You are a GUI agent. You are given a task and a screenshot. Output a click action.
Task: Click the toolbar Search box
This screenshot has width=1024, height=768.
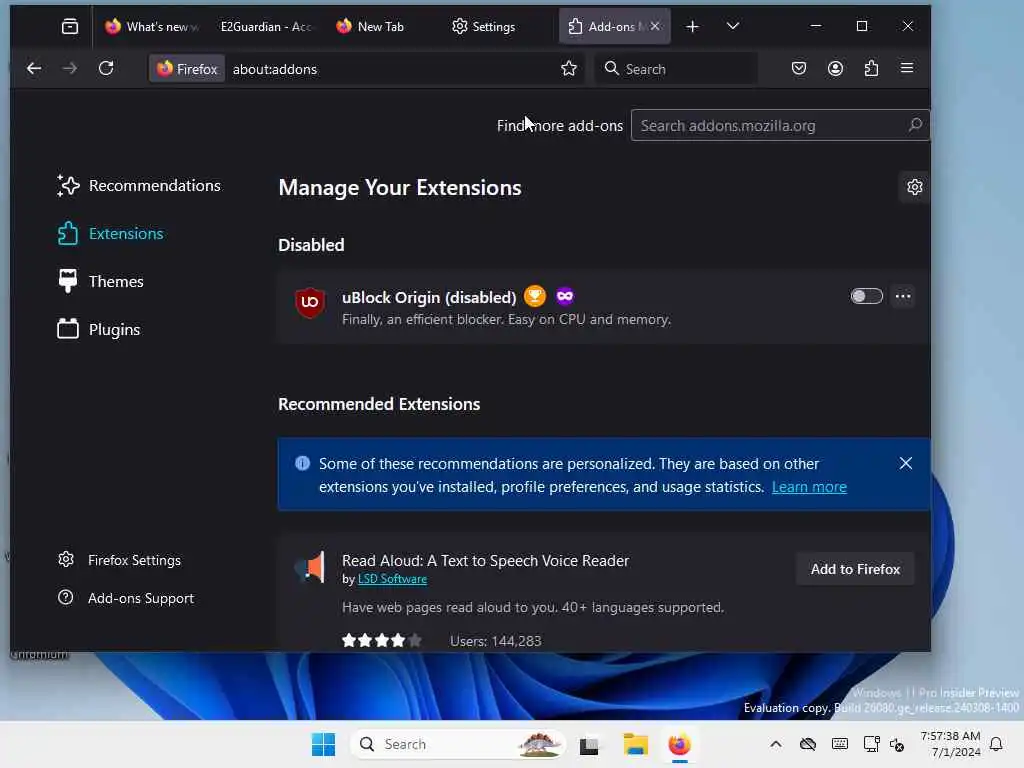click(676, 69)
